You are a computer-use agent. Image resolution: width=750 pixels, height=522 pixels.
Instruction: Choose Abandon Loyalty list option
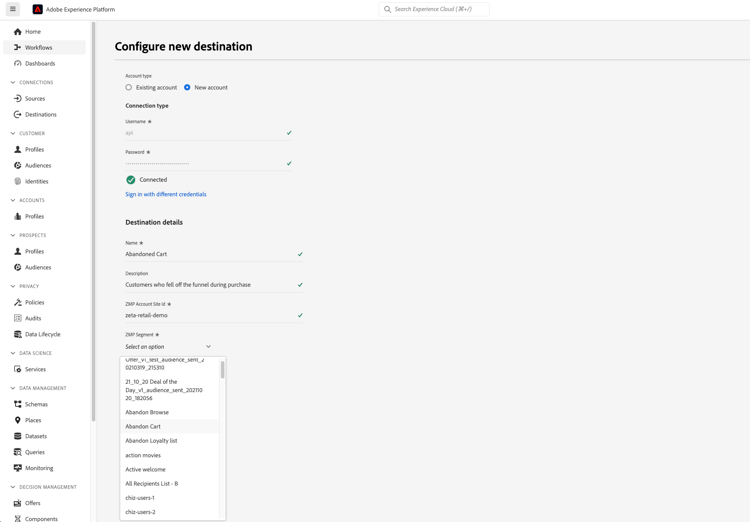pos(170,441)
